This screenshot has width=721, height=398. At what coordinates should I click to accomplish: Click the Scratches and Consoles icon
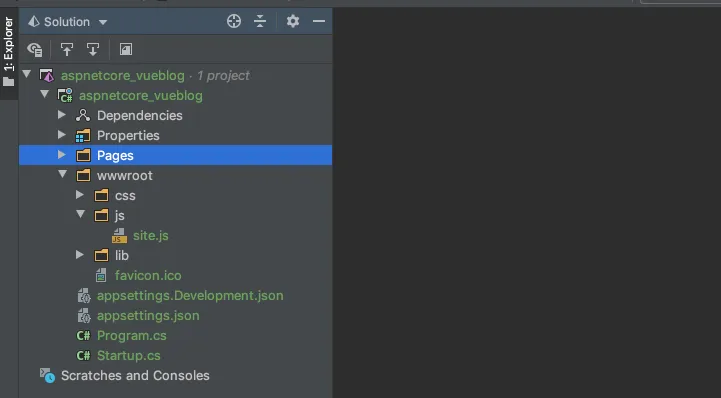click(x=47, y=375)
